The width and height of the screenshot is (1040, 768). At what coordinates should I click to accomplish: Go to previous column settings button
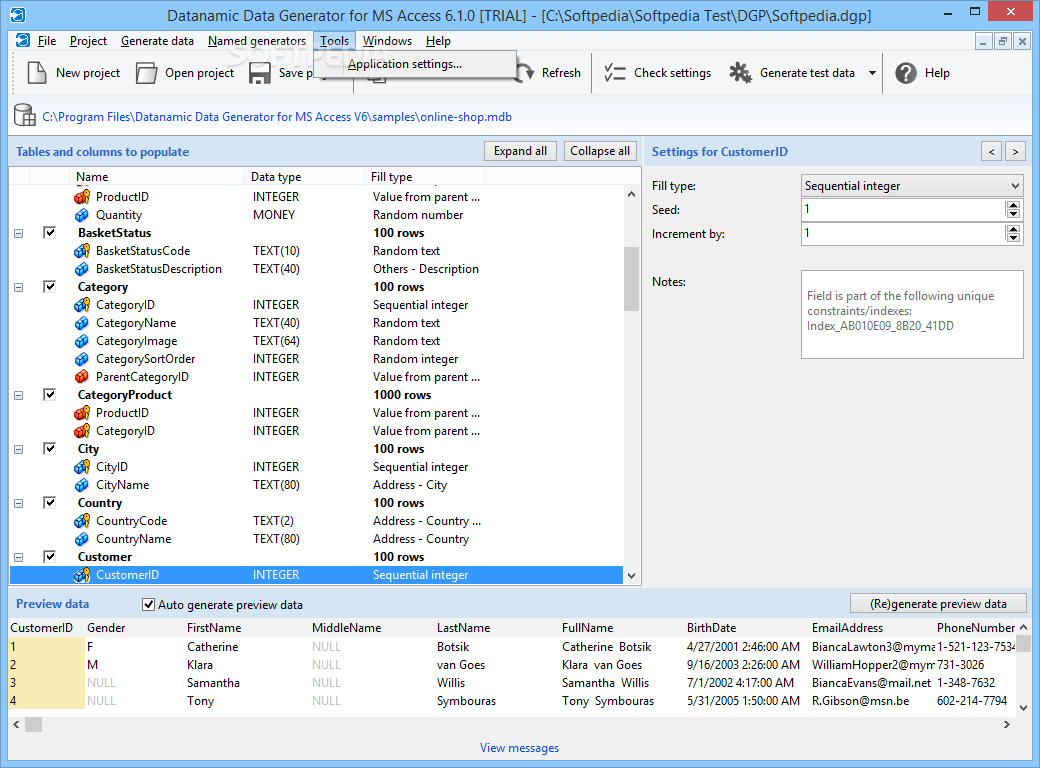[992, 151]
